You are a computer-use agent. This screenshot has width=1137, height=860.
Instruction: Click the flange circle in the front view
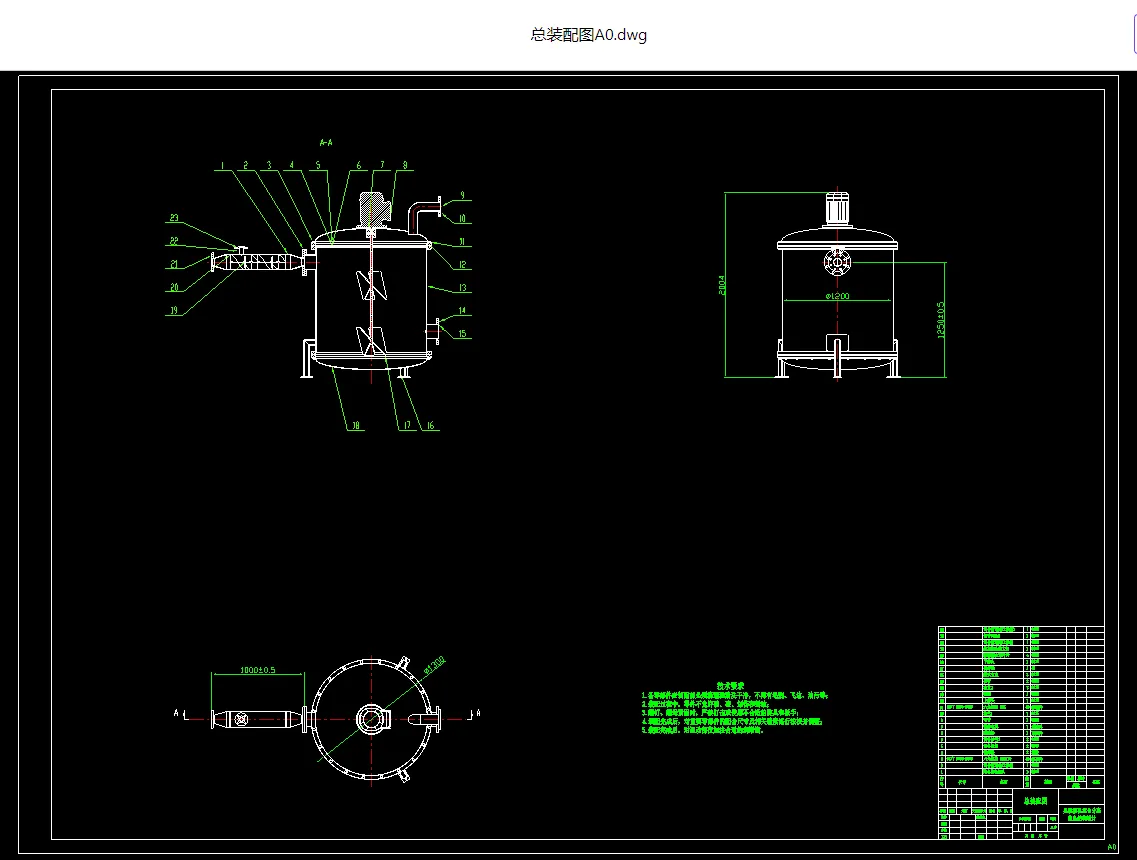click(x=837, y=261)
